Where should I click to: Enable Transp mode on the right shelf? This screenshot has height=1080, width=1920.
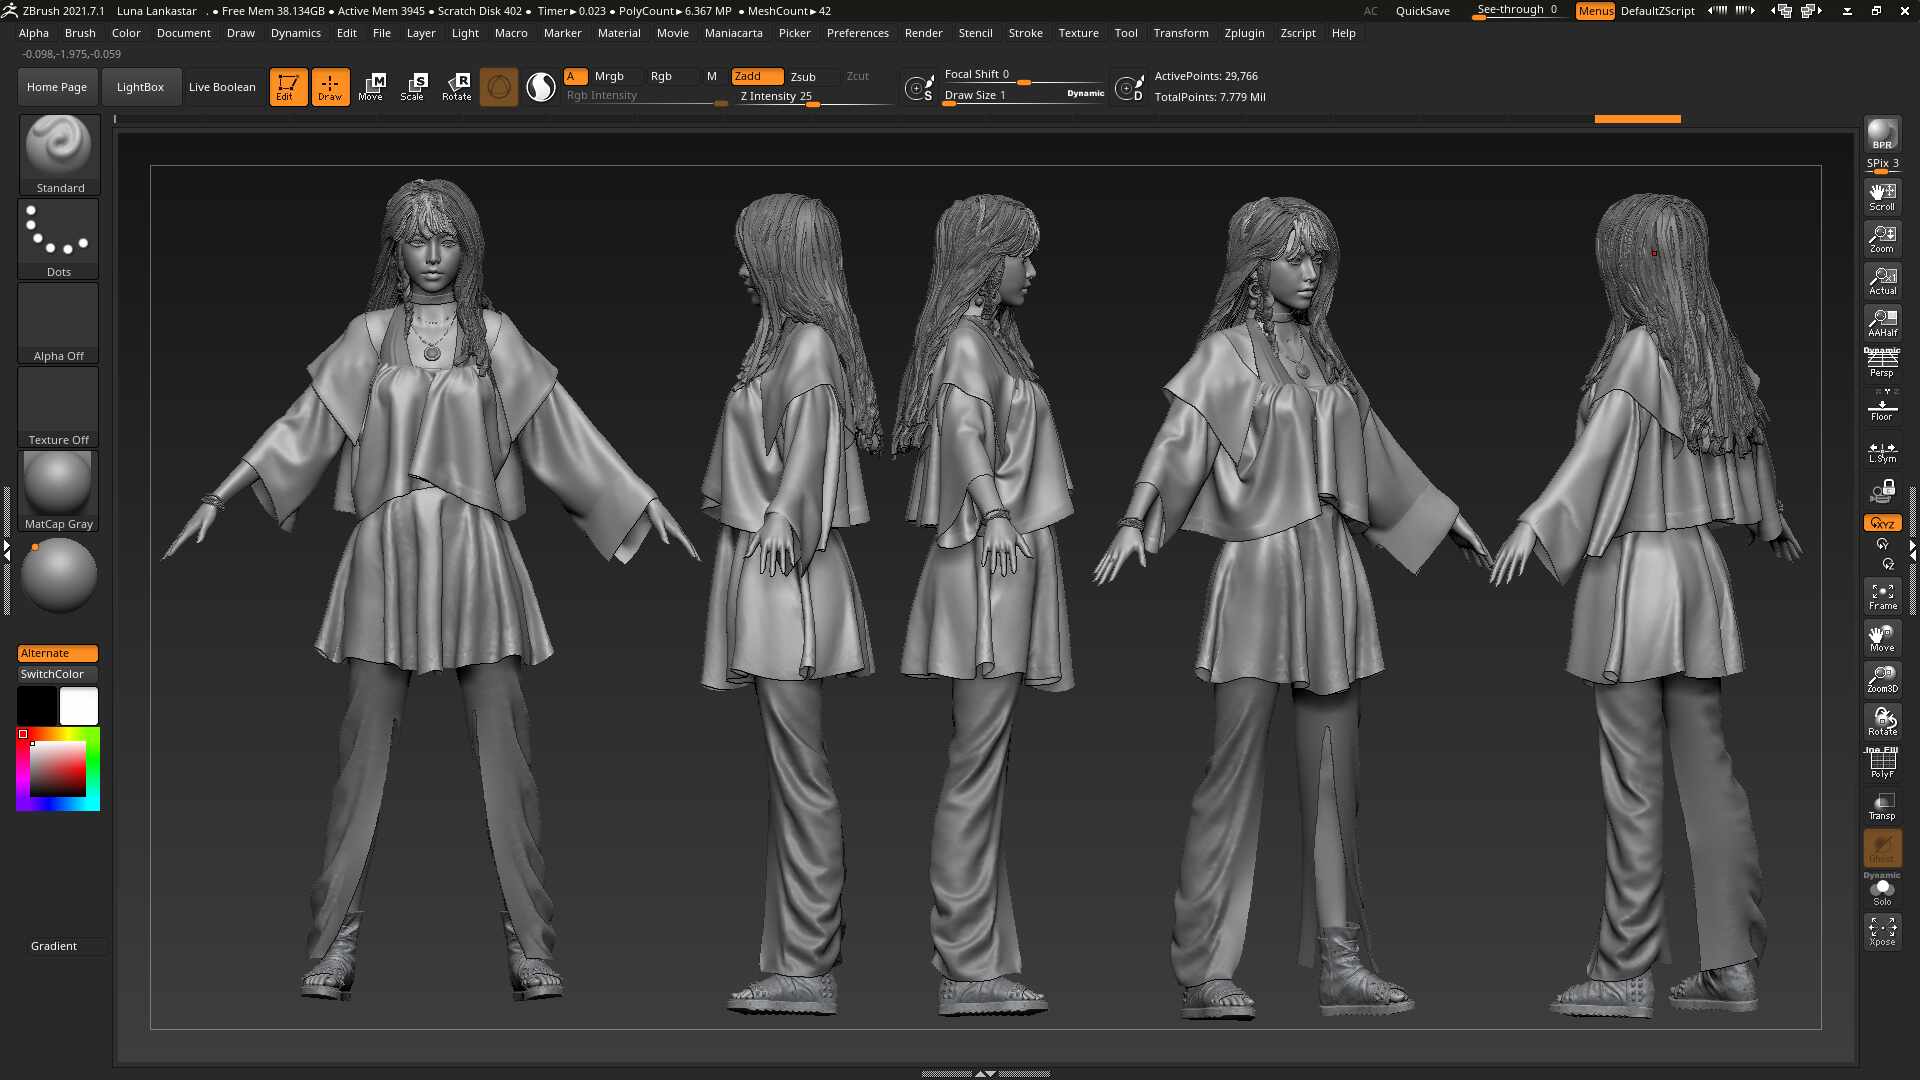tap(1882, 806)
